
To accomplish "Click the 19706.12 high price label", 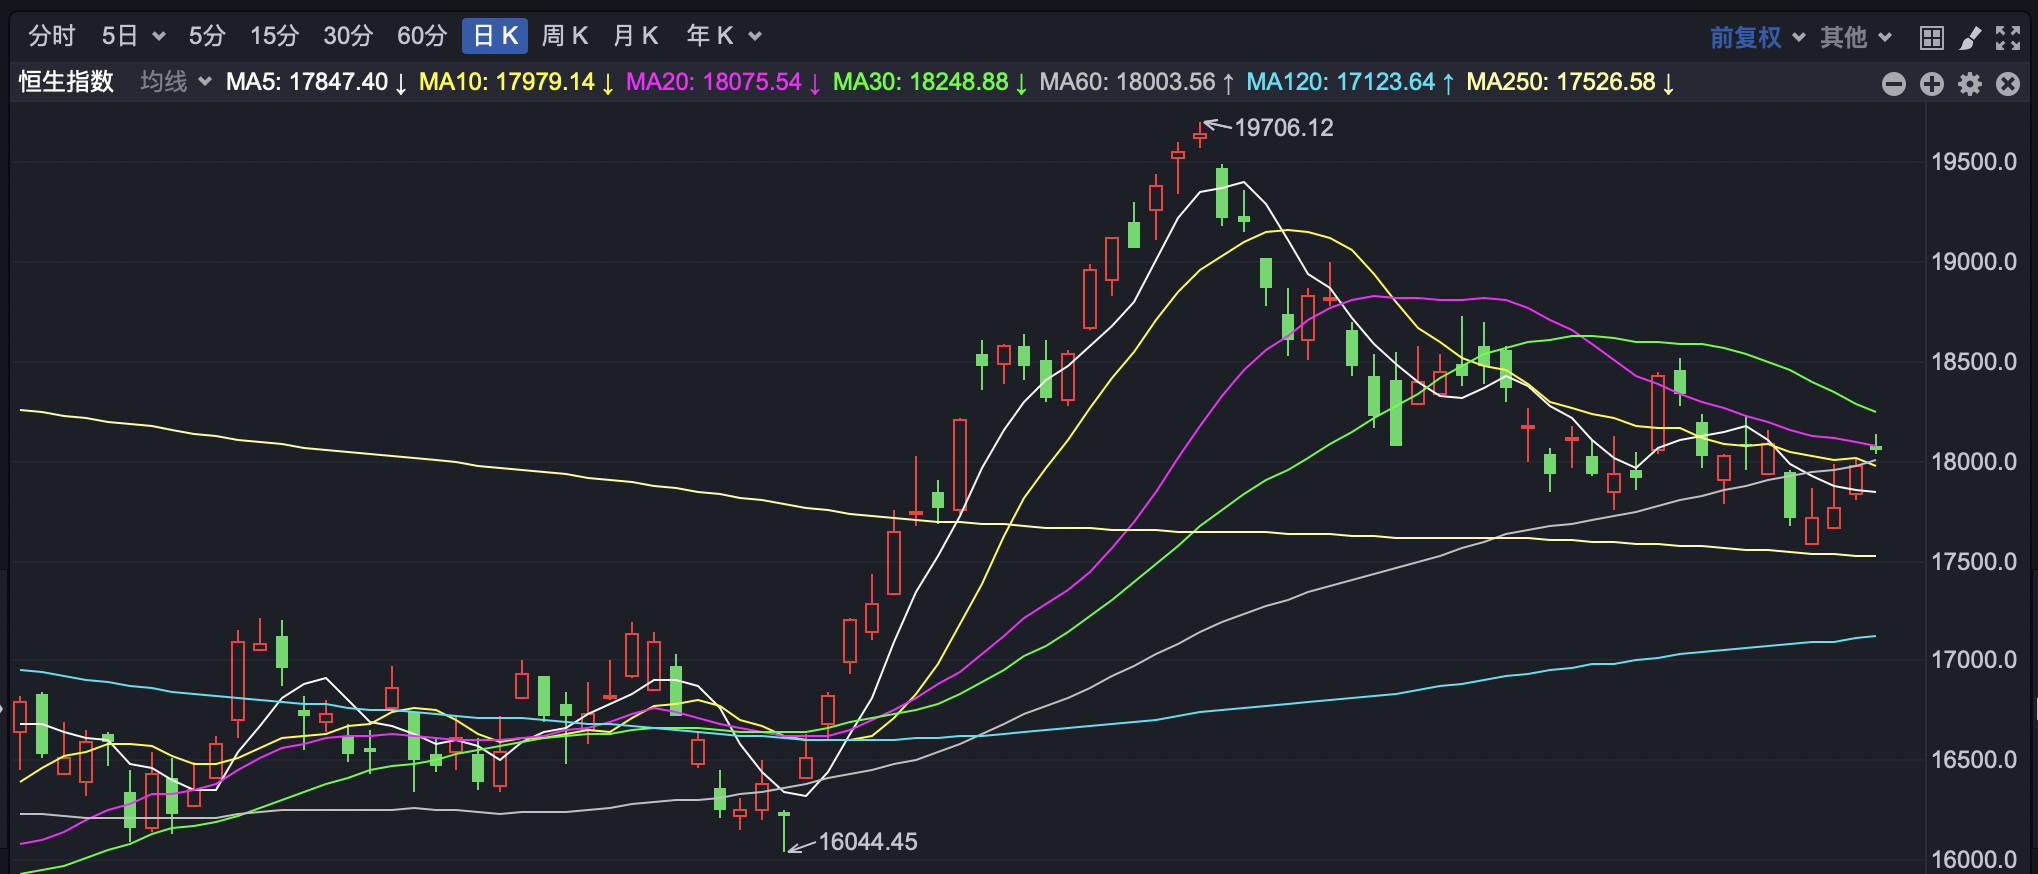I will tap(1284, 128).
